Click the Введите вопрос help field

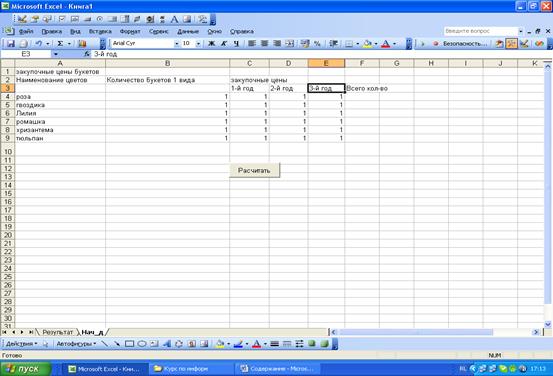click(480, 31)
